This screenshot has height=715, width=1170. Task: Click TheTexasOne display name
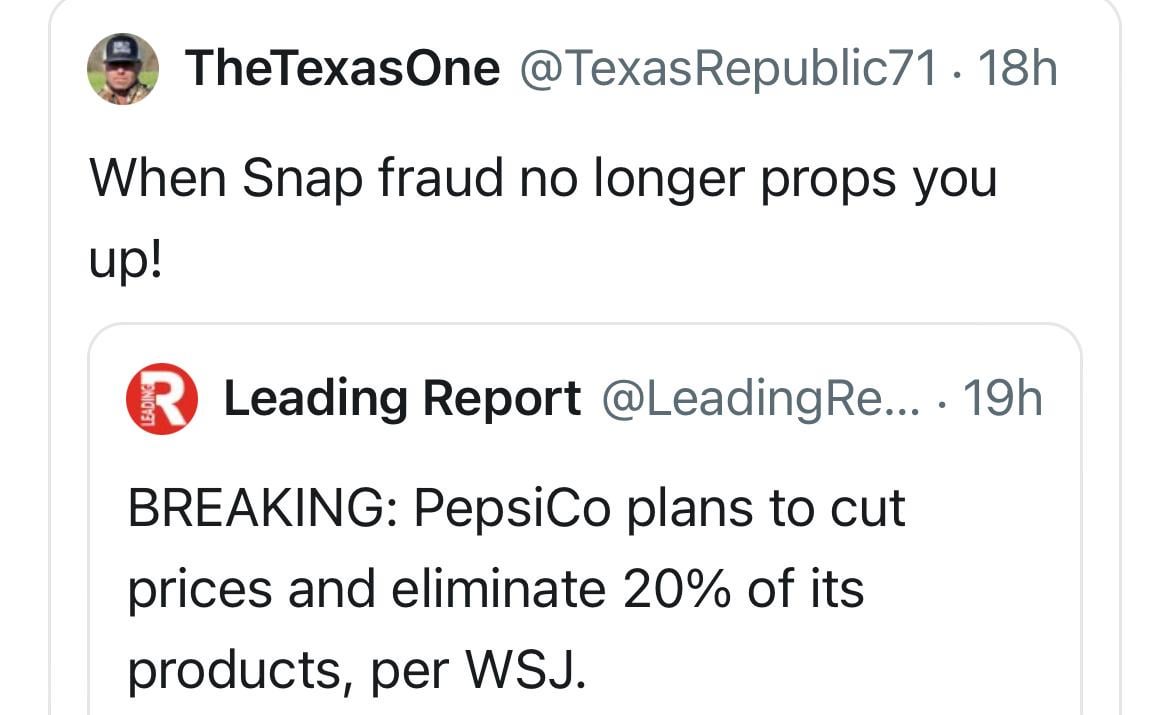[x=342, y=69]
